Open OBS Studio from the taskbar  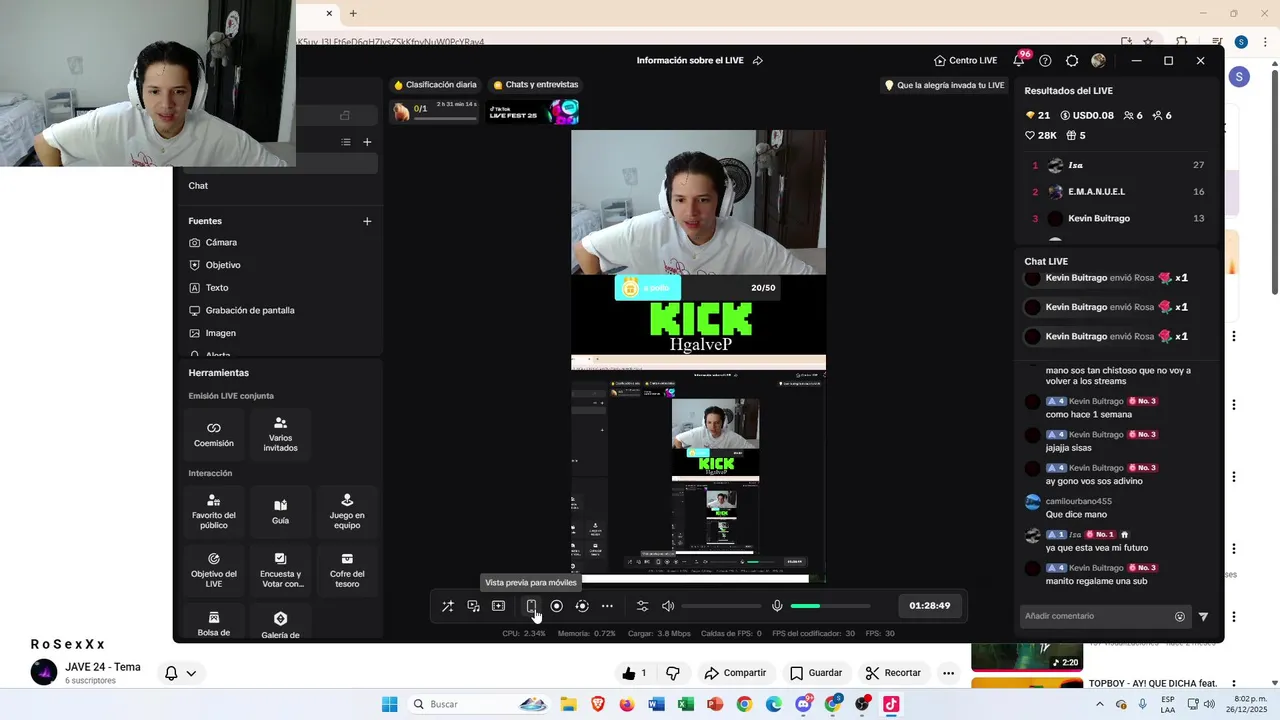coord(862,704)
